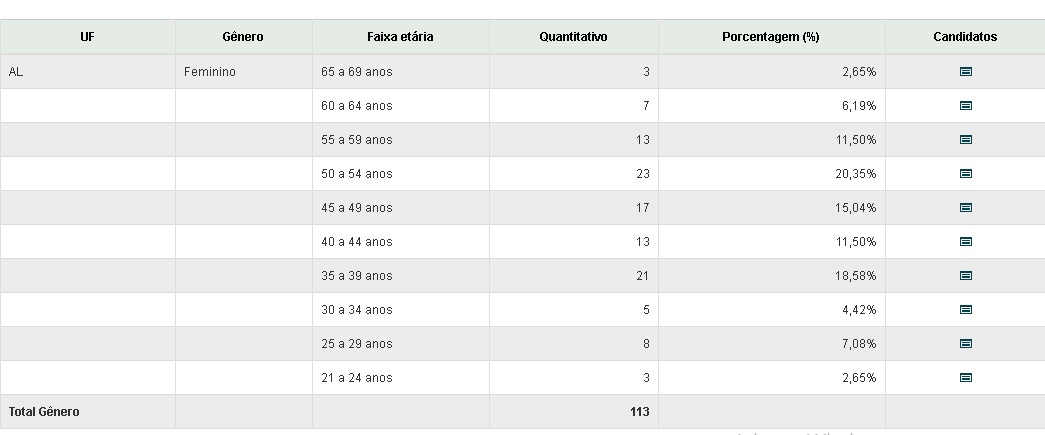
Task: Click the Candidatos column header
Action: click(x=965, y=37)
